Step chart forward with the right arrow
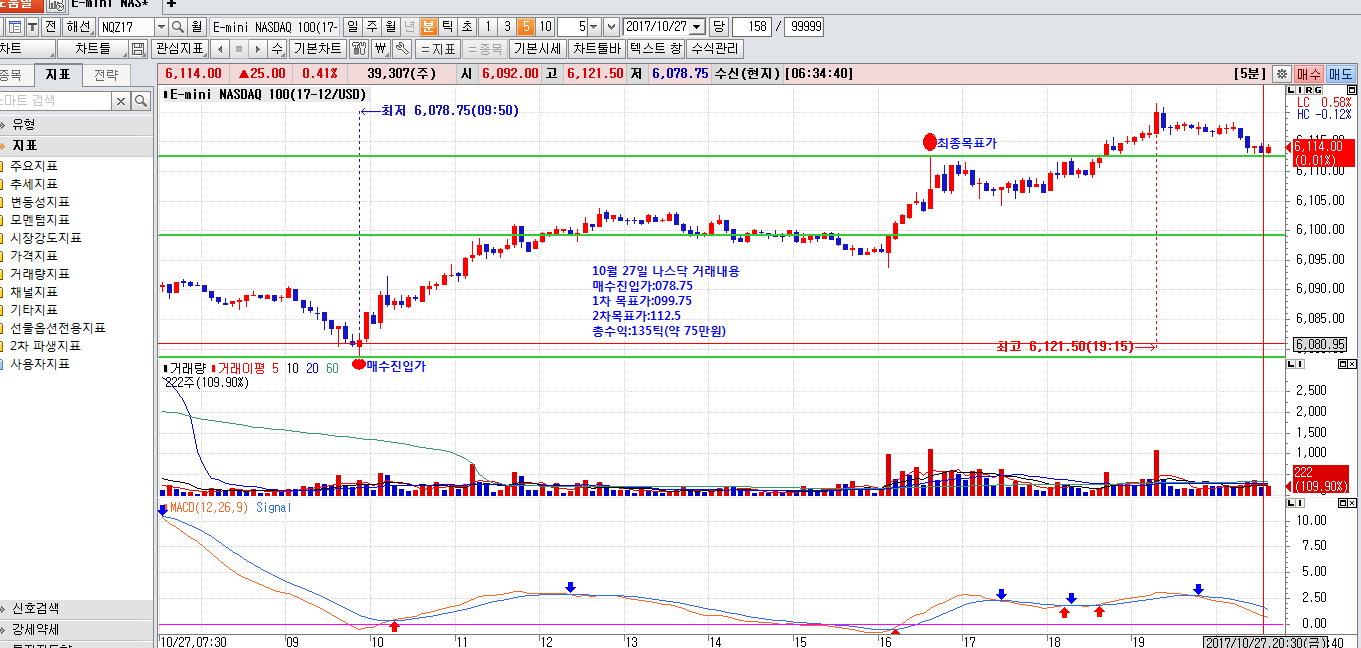The height and width of the screenshot is (648, 1361). tap(258, 48)
